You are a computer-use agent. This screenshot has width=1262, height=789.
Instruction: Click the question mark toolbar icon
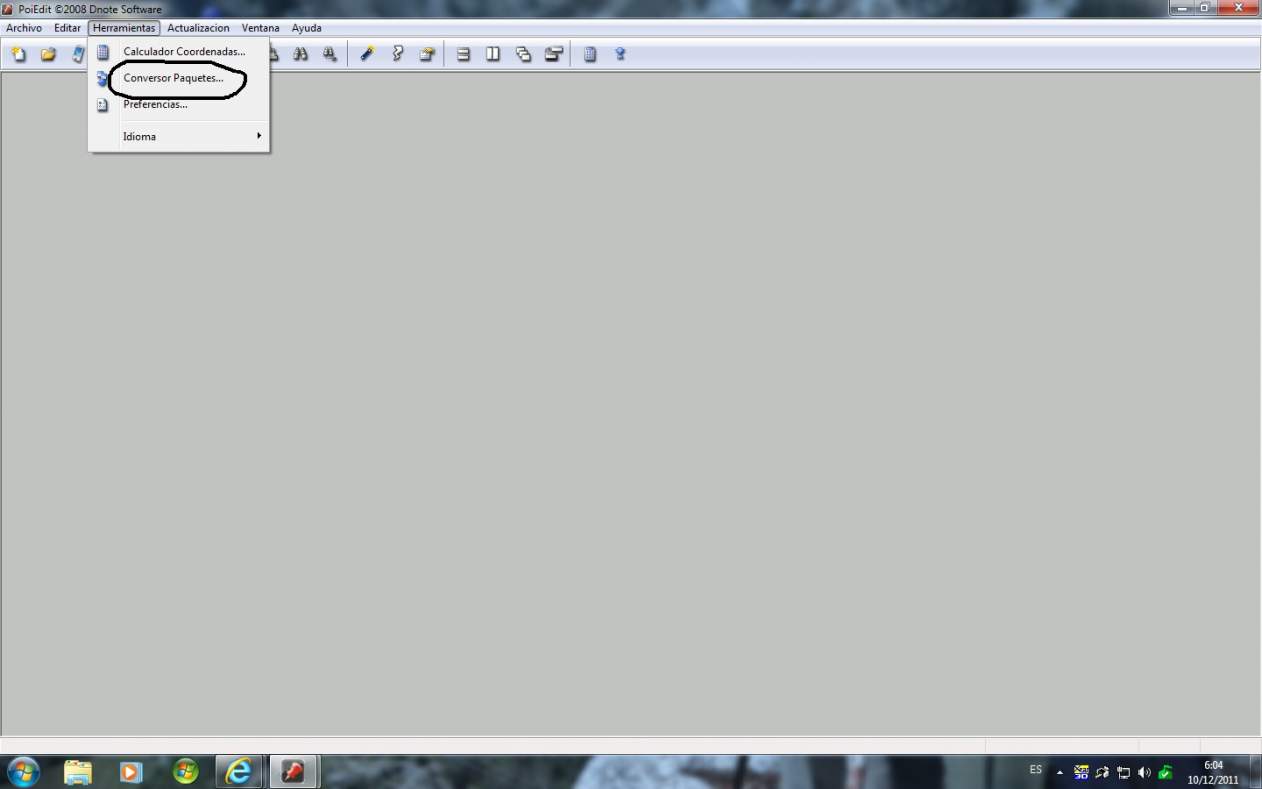[397, 54]
